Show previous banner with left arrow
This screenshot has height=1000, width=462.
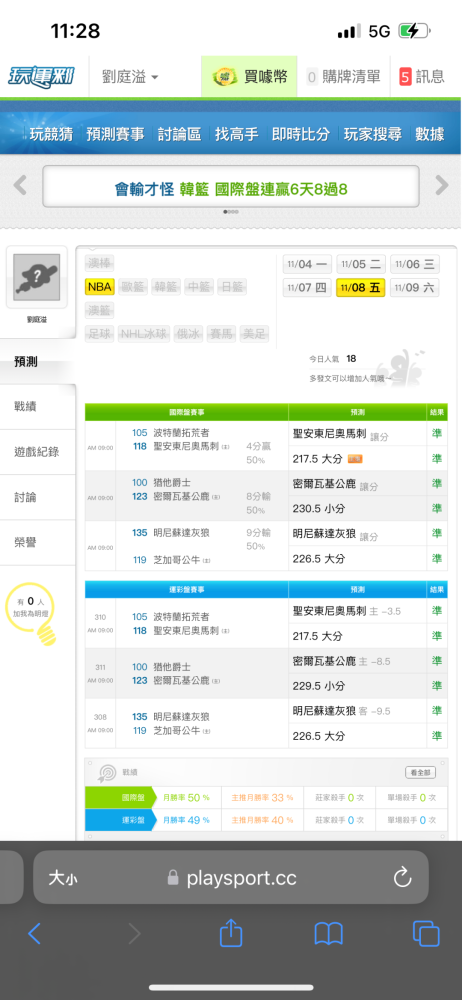[x=20, y=186]
